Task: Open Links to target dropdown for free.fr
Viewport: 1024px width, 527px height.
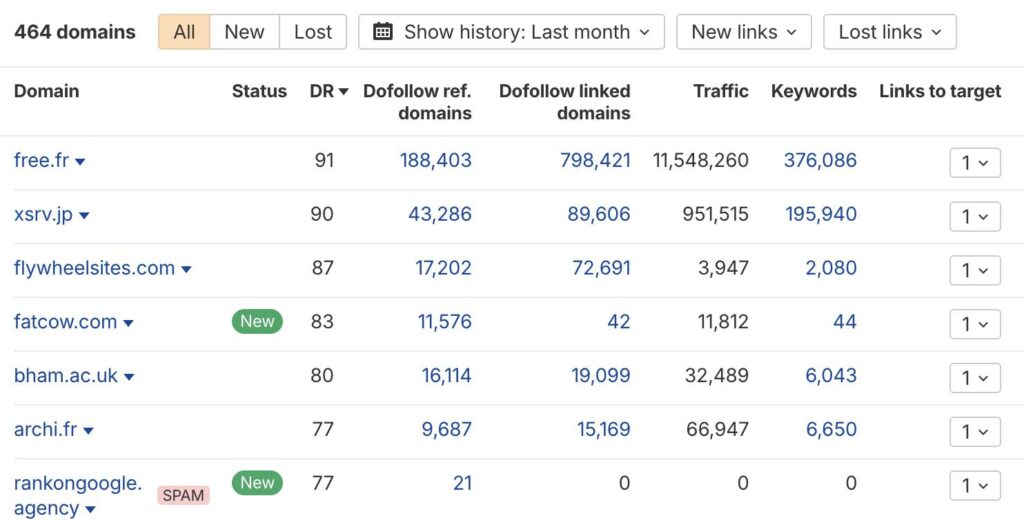Action: (x=974, y=162)
